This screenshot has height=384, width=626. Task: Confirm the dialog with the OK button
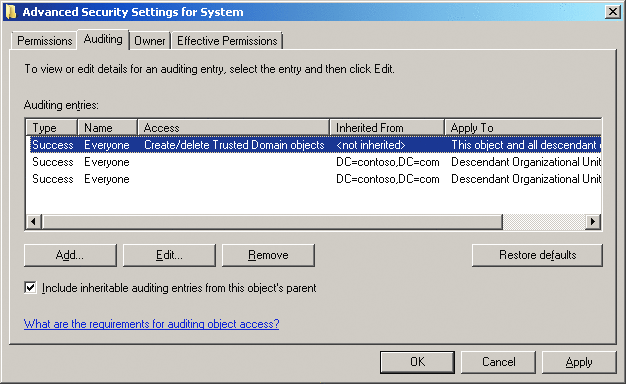click(417, 362)
